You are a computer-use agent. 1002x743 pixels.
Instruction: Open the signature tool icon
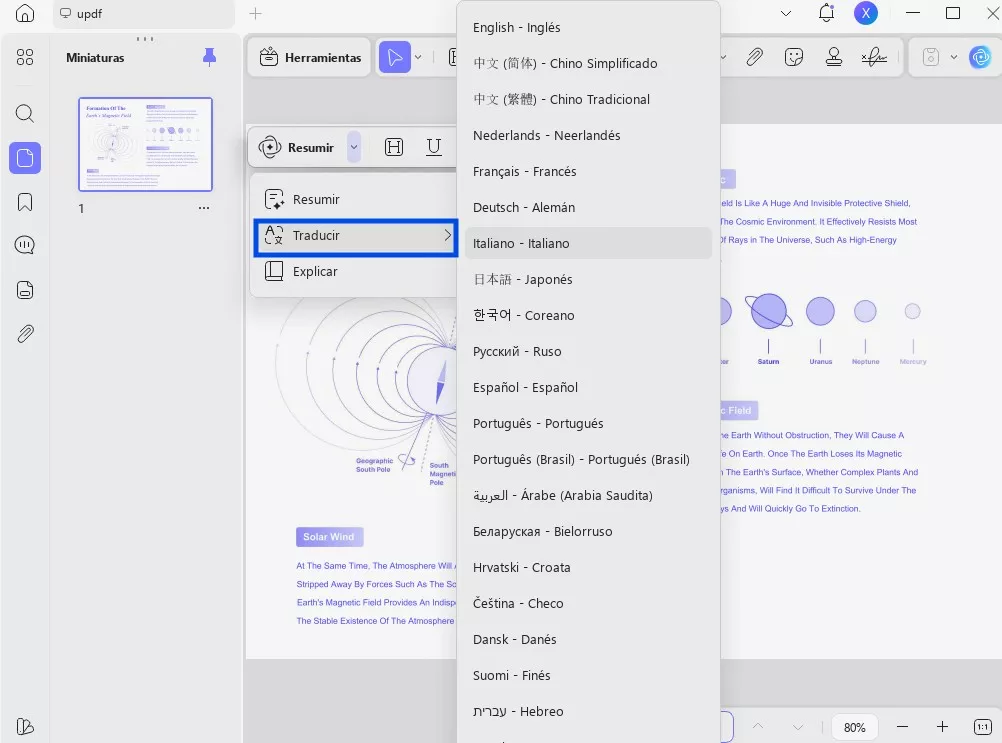pyautogui.click(x=874, y=57)
